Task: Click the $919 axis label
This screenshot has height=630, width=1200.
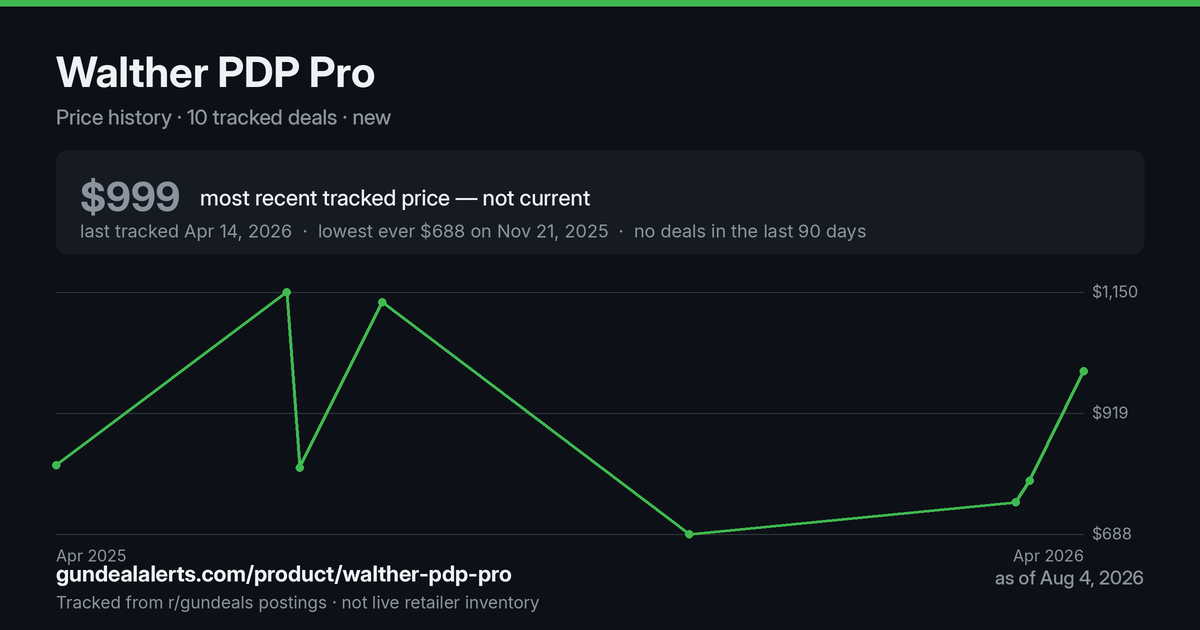Action: [x=1110, y=413]
